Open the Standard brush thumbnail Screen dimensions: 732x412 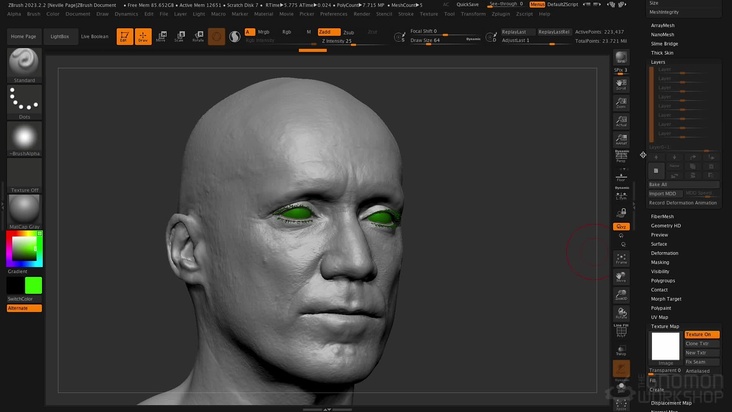click(x=24, y=64)
